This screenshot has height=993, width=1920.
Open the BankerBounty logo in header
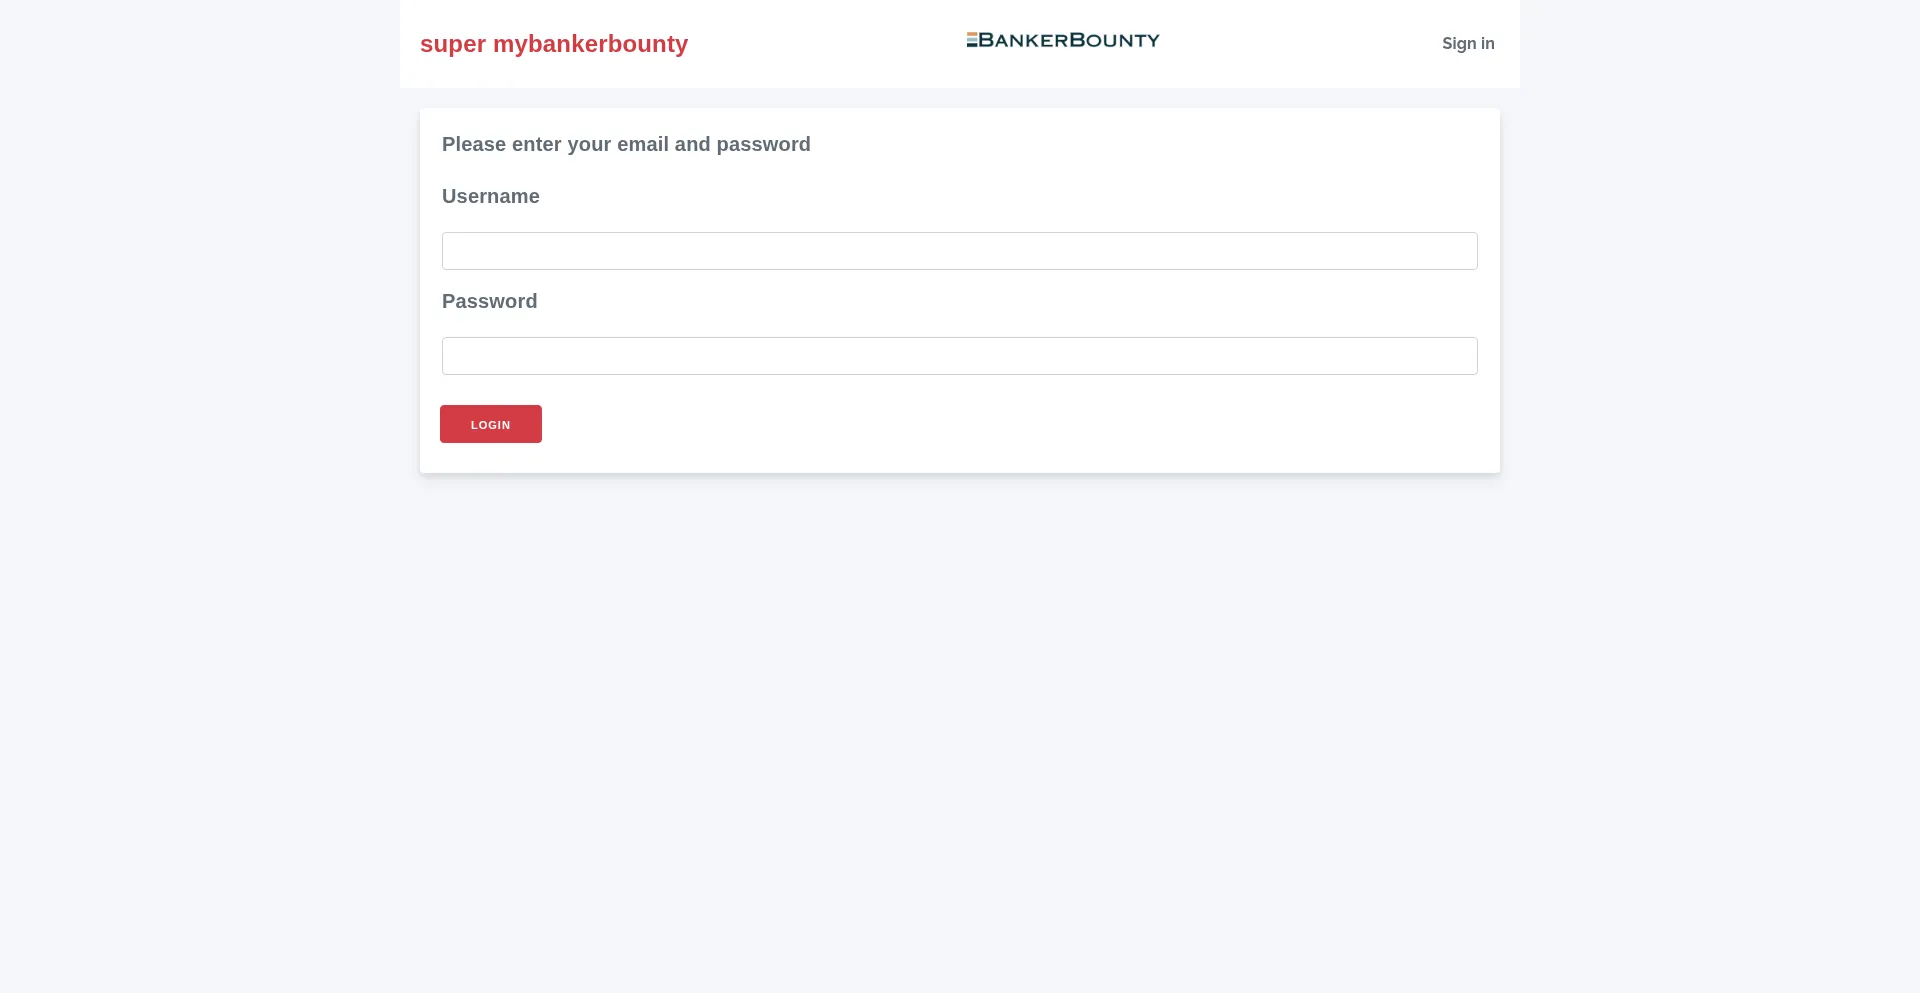coord(1063,40)
